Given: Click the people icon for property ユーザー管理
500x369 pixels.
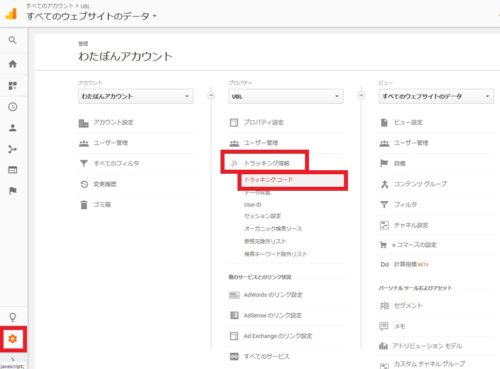Looking at the screenshot, I should click(x=234, y=143).
